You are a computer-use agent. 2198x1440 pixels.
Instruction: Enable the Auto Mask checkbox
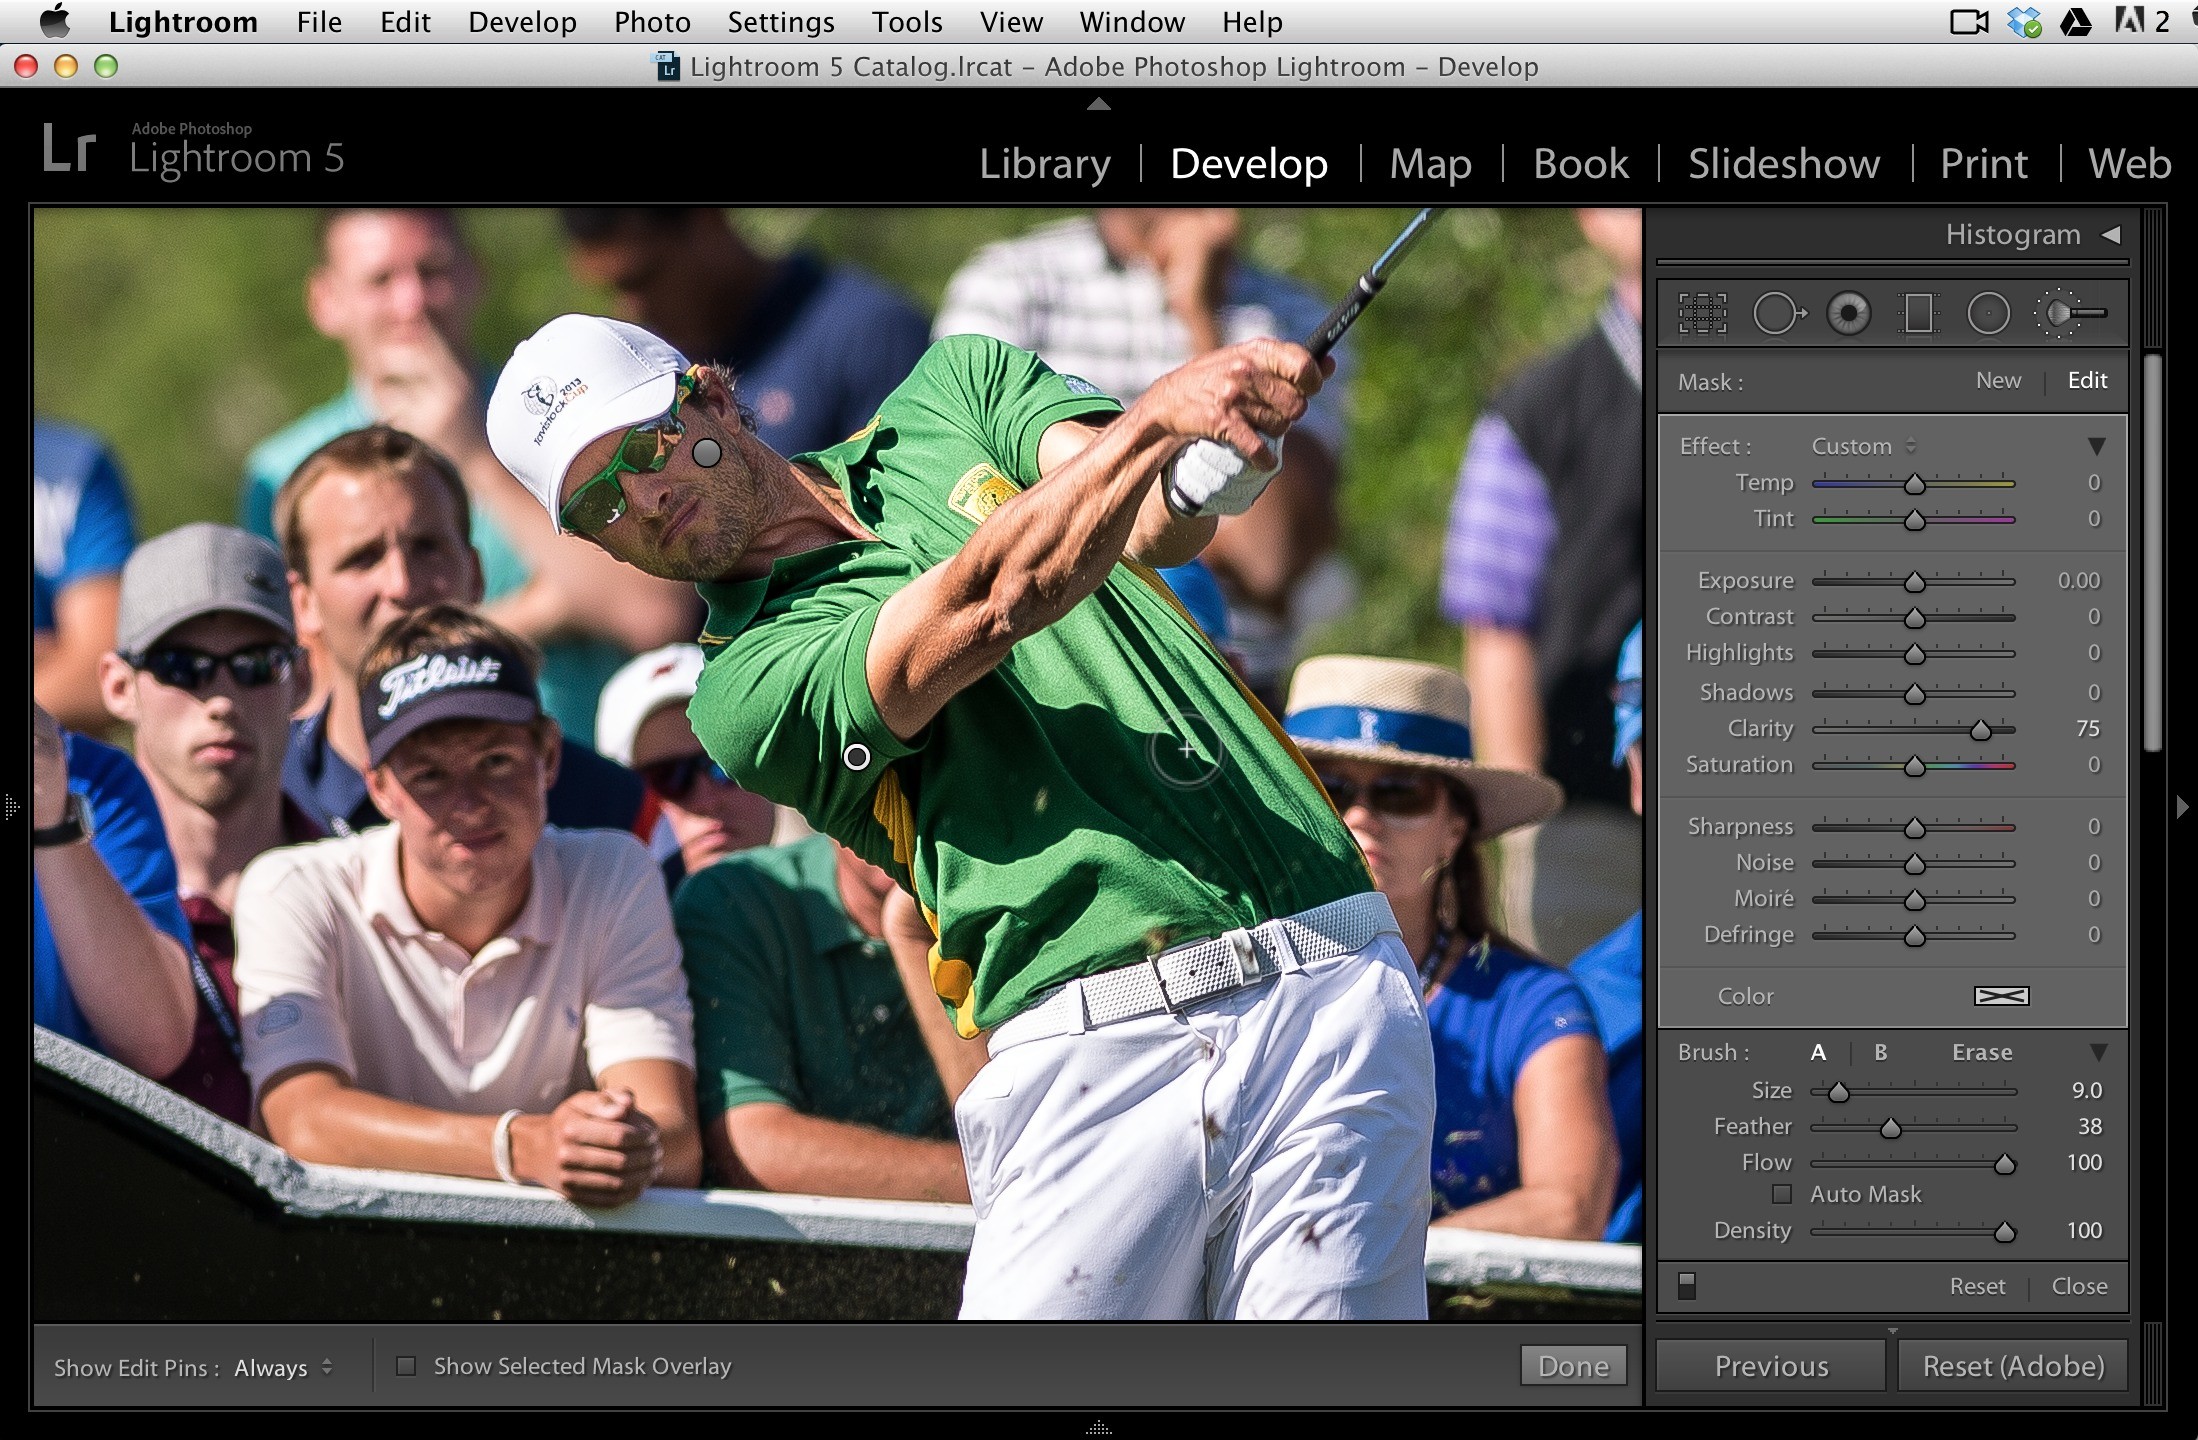coord(1782,1194)
